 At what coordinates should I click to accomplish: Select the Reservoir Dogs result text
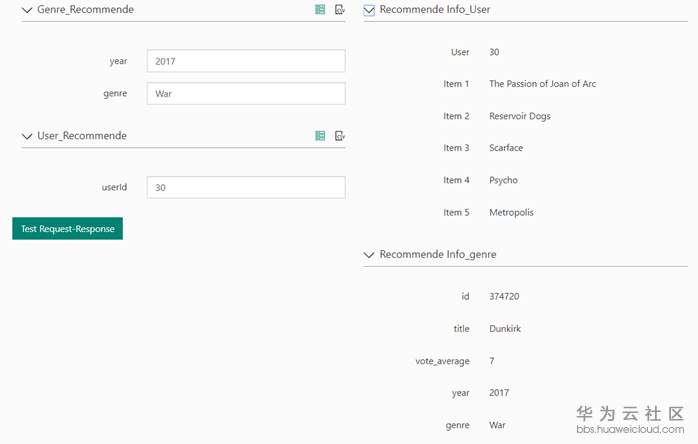520,116
